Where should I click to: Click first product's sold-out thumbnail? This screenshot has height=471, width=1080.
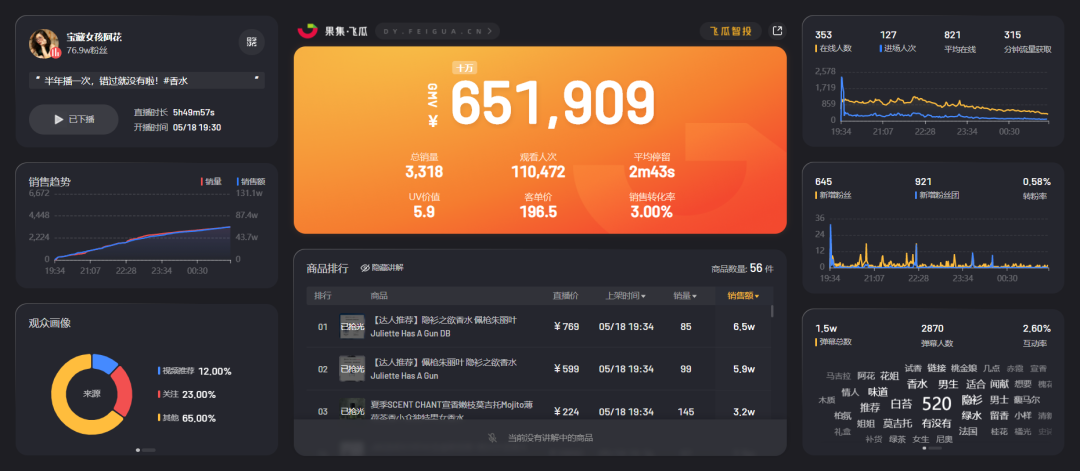pos(352,326)
